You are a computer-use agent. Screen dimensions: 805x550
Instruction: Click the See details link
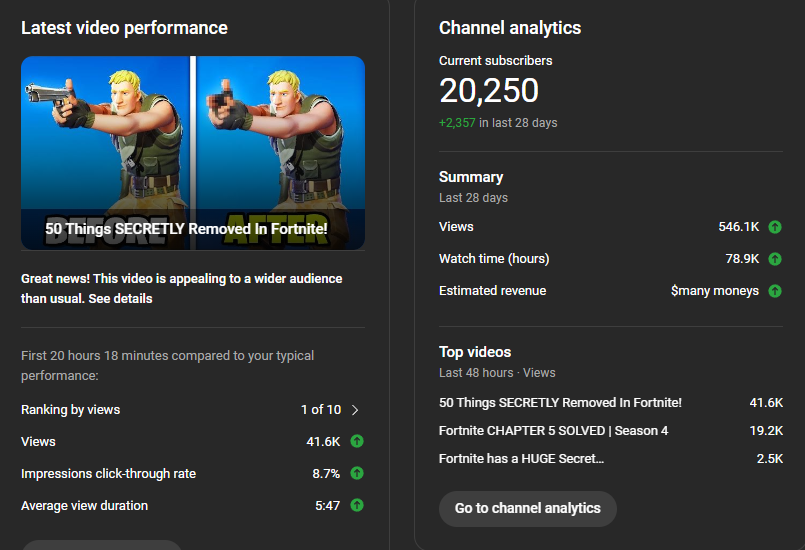120,298
